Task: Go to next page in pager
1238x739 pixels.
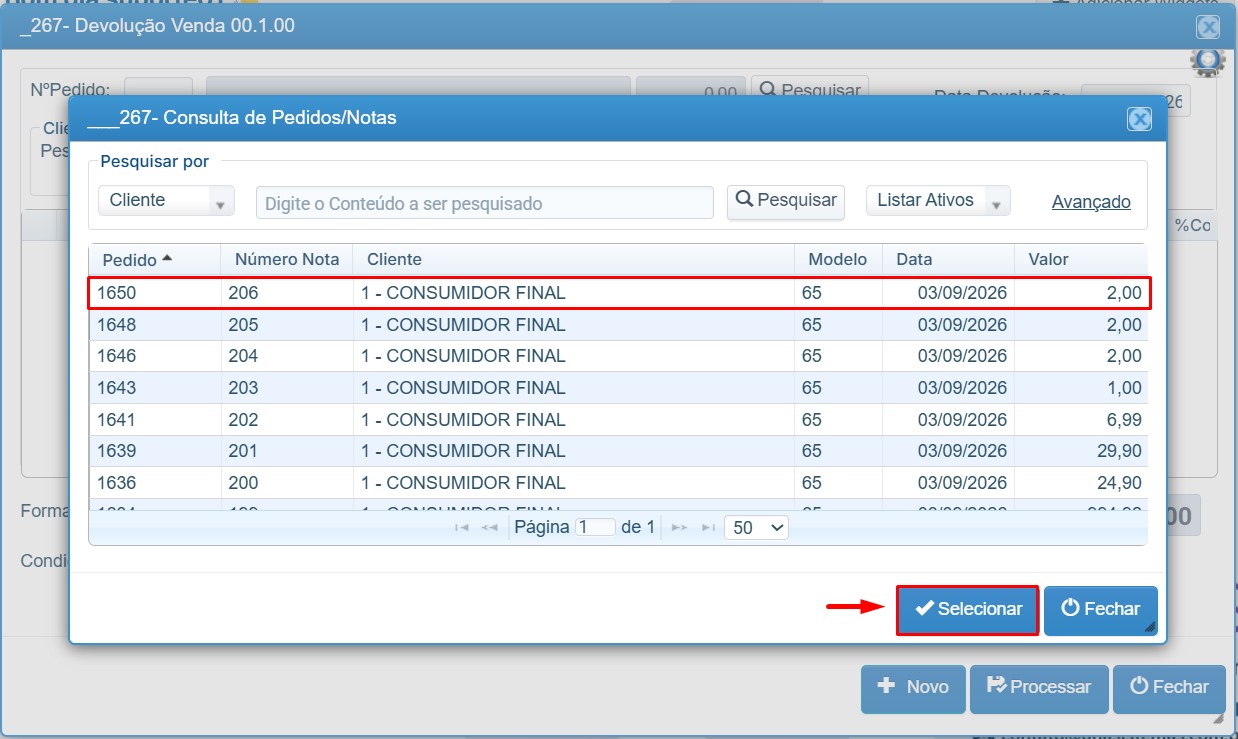Action: click(679, 527)
